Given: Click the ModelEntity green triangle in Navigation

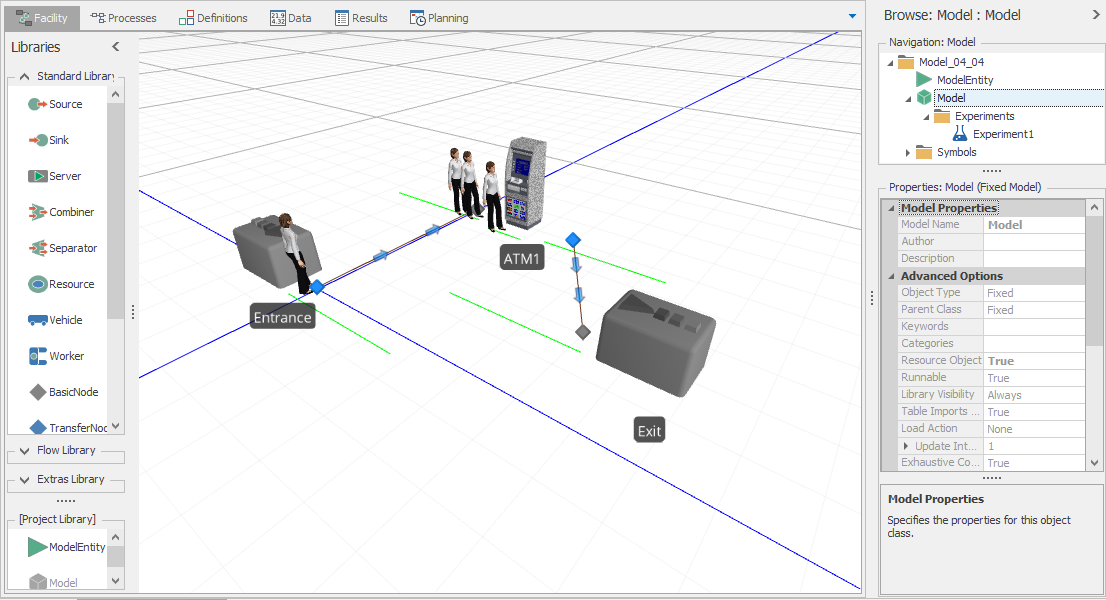Looking at the screenshot, I should point(923,80).
